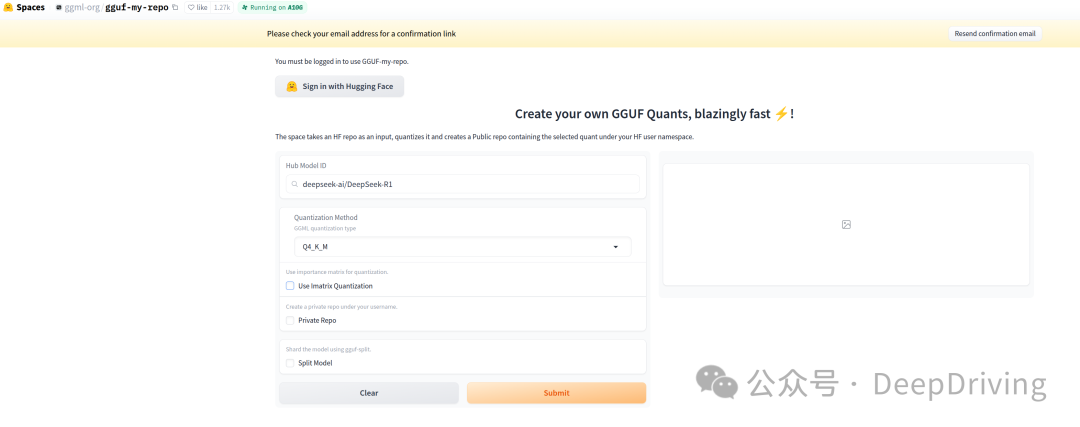Open the ggml-org organization link
This screenshot has width=1080, height=427.
coord(82,7)
